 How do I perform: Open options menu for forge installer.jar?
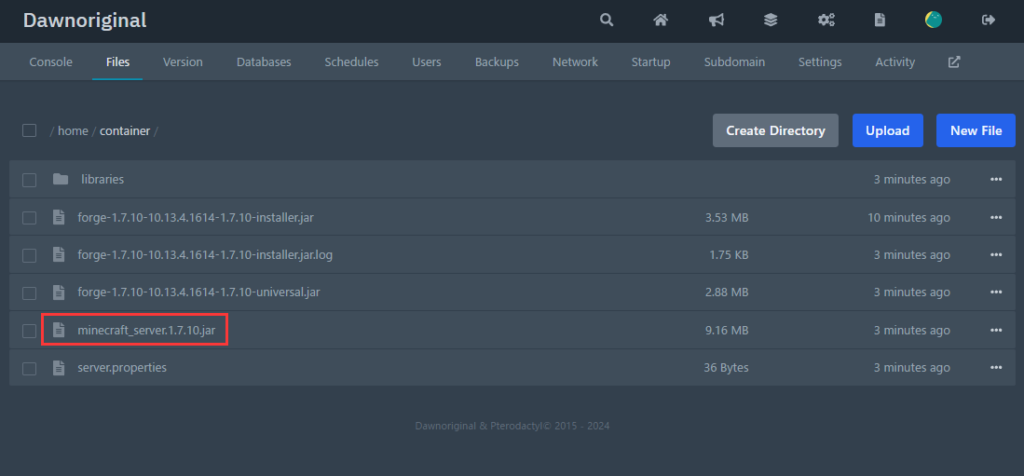coord(996,217)
